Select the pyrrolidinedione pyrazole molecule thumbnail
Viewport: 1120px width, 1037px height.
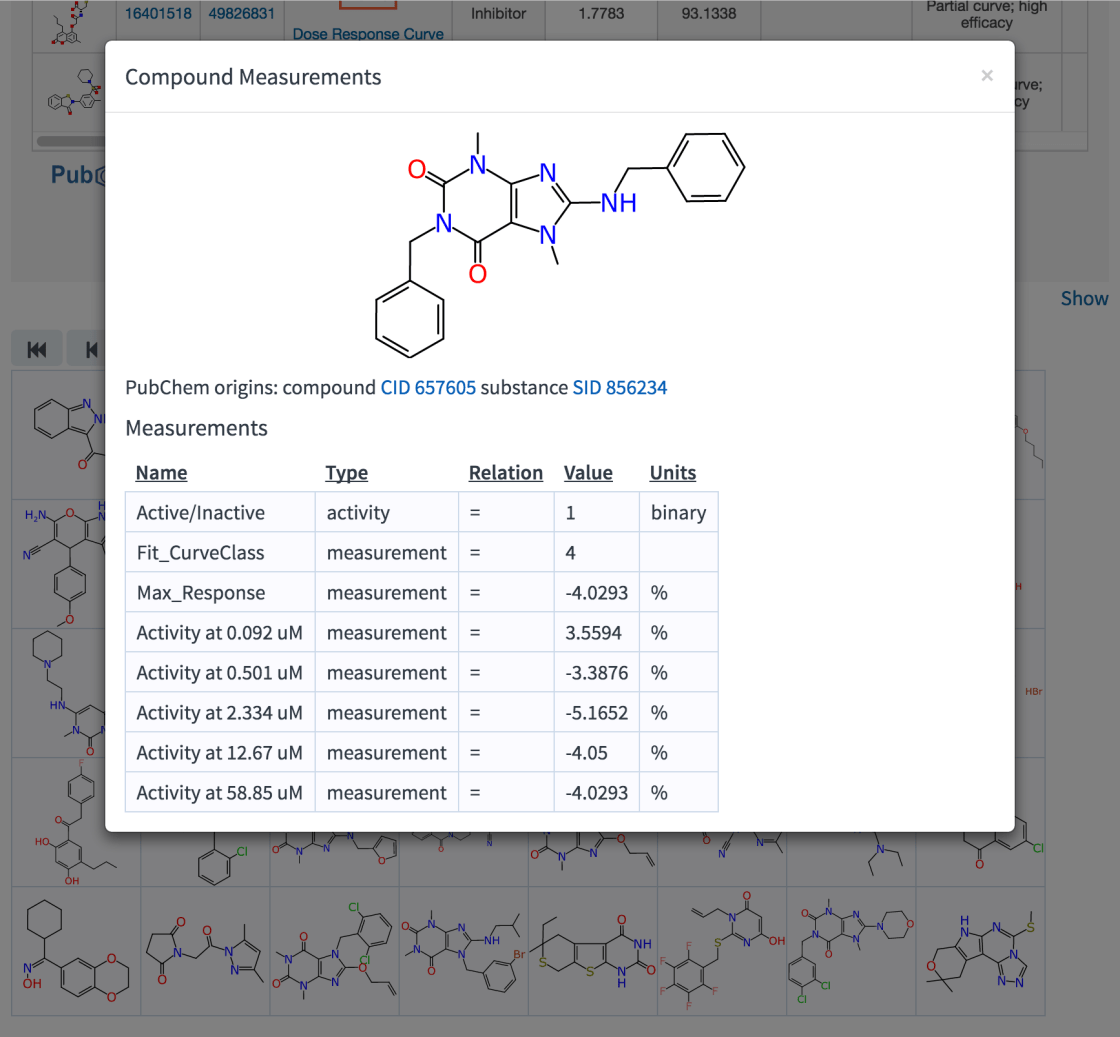[205, 950]
